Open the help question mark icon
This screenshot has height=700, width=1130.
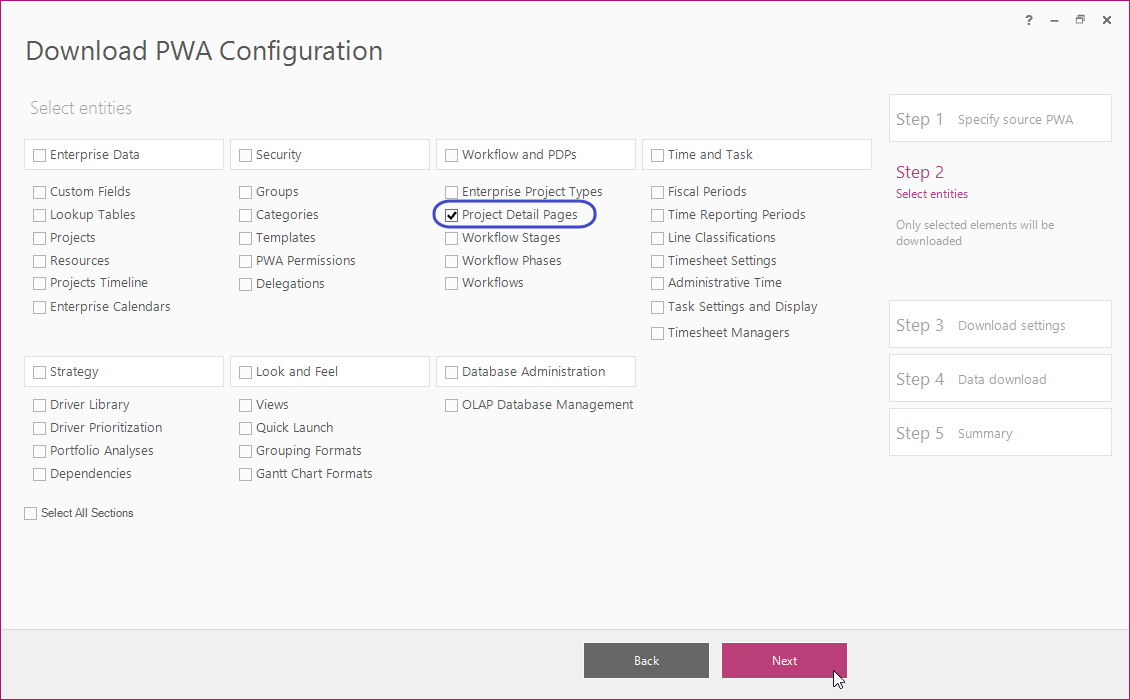[x=1028, y=20]
